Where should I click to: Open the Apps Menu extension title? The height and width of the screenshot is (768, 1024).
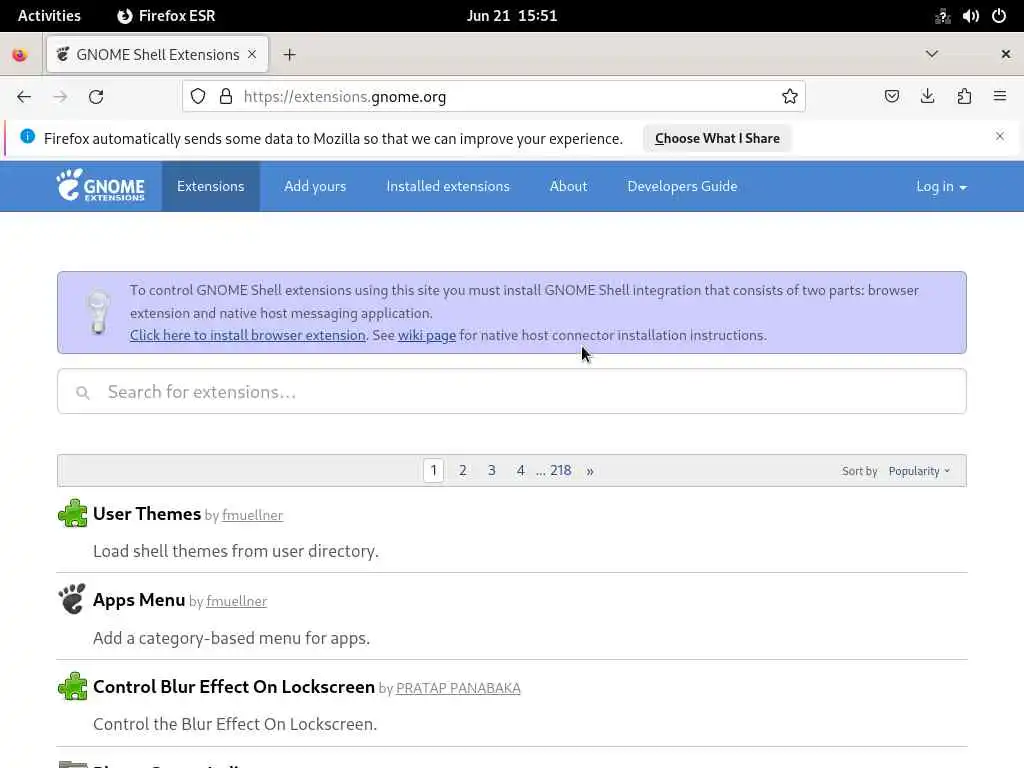tap(139, 600)
